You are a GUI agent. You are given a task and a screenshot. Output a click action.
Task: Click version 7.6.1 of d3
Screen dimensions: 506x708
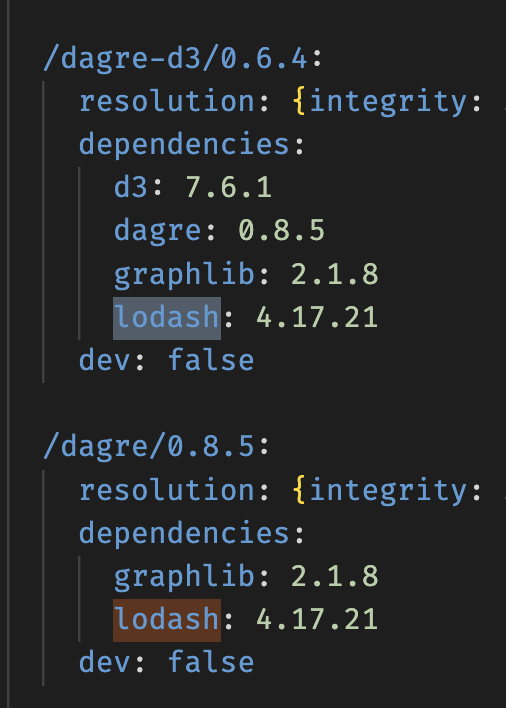[228, 188]
